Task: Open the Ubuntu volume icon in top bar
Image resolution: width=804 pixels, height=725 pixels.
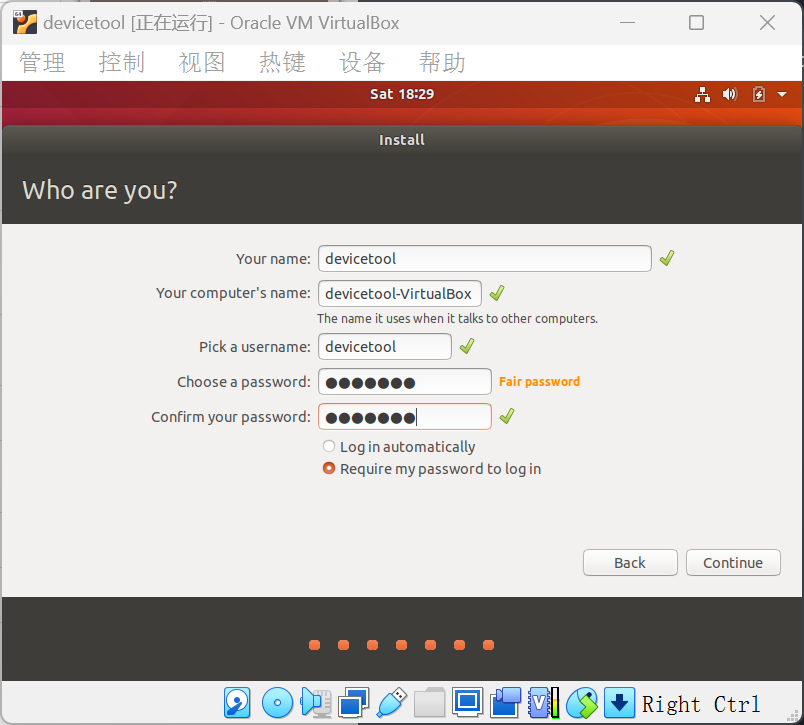Action: (730, 94)
